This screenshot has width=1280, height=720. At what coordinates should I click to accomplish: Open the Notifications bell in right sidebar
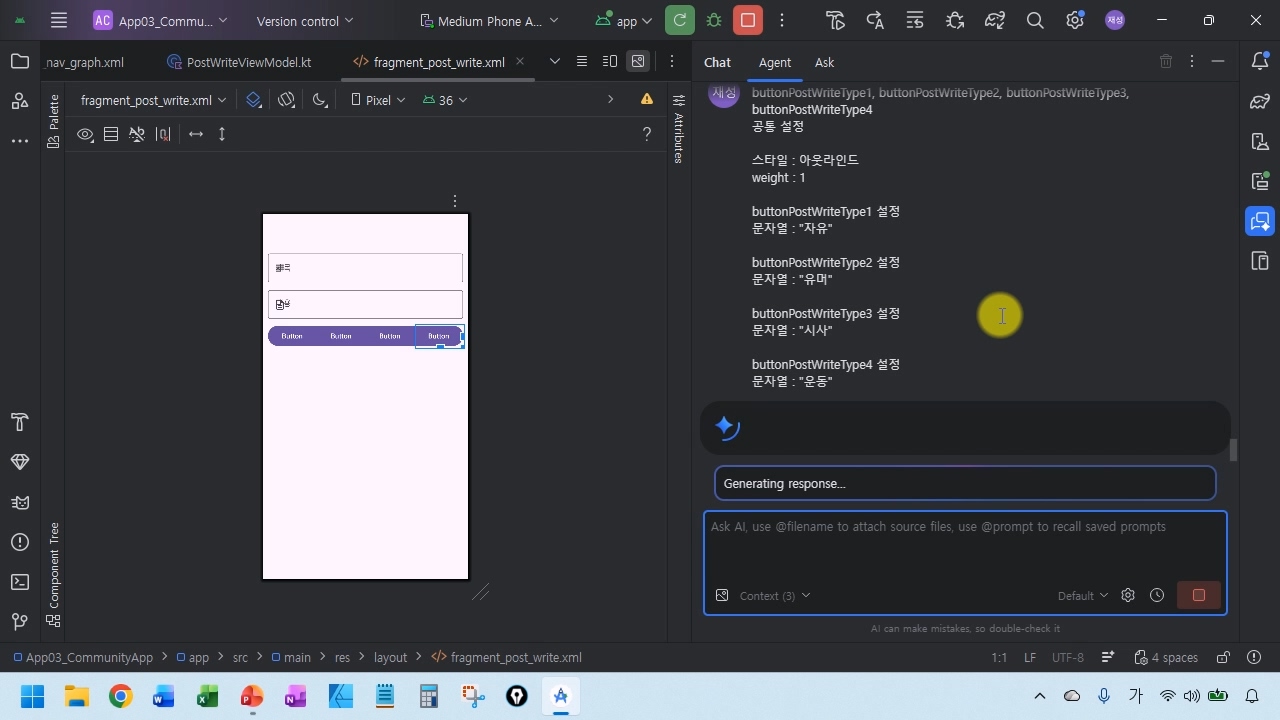(1260, 62)
